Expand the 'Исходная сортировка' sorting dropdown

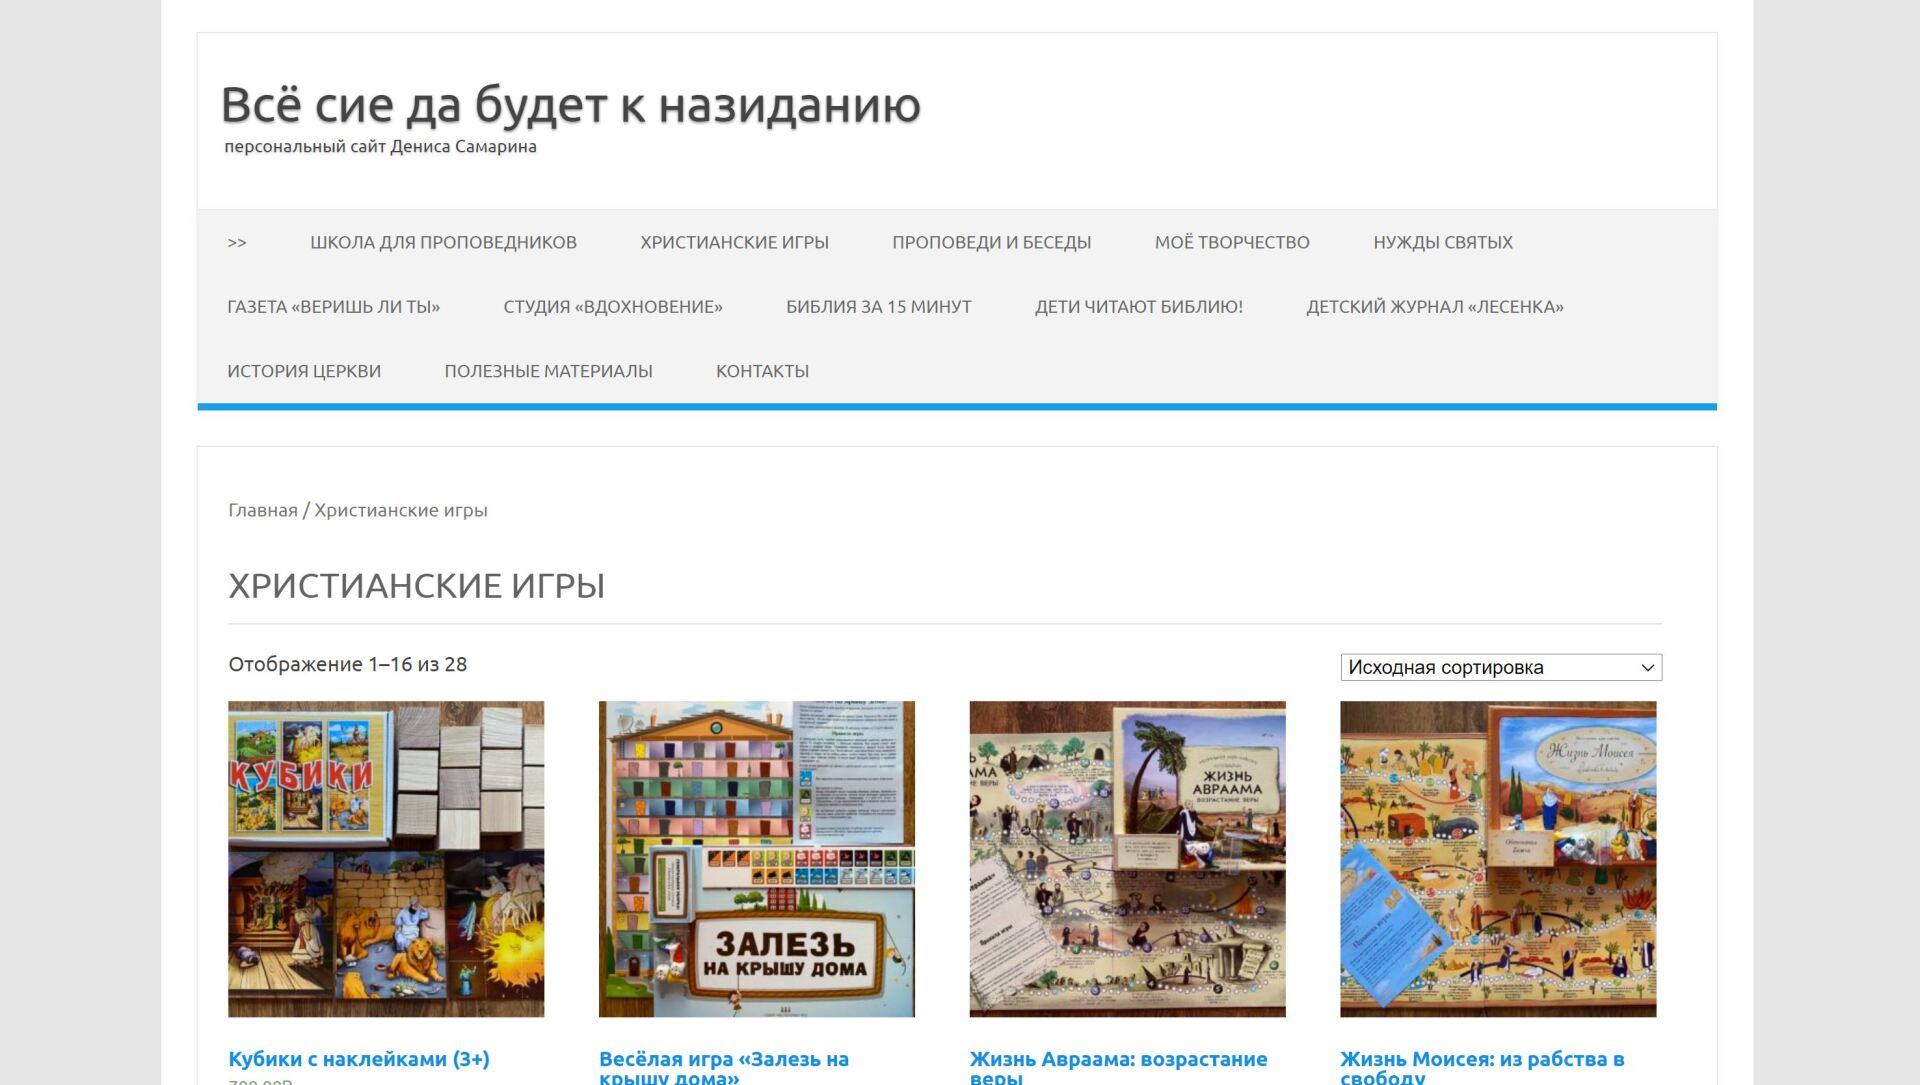click(1501, 667)
